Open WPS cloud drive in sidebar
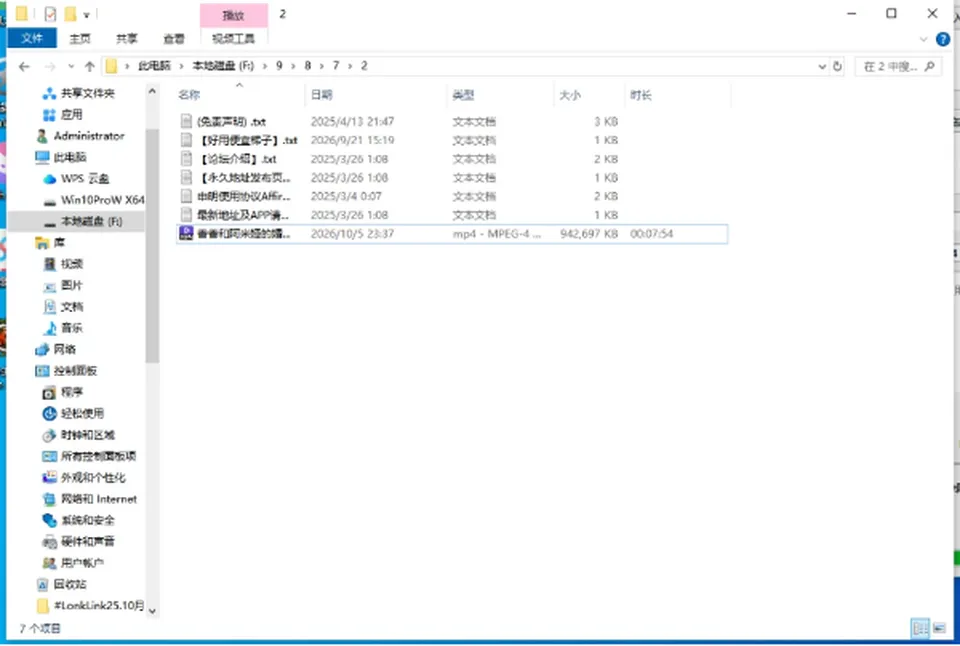The image size is (960, 646). click(x=84, y=179)
